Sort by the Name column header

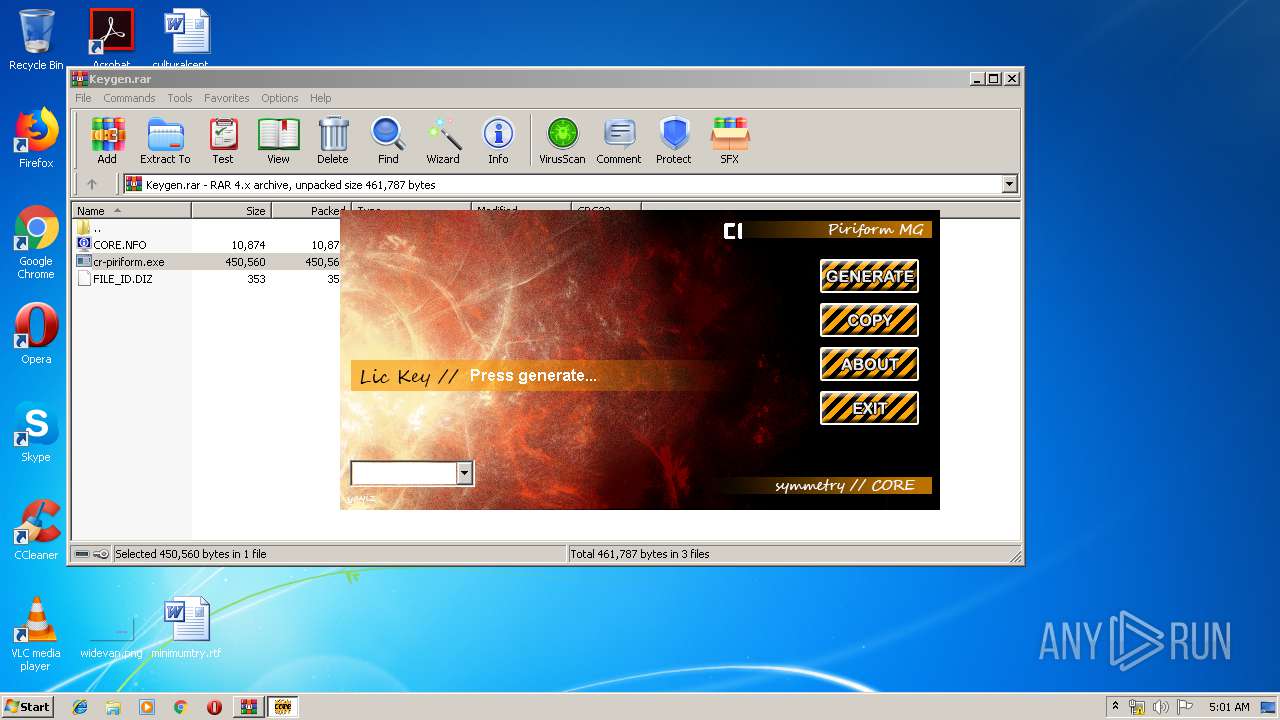(x=131, y=211)
